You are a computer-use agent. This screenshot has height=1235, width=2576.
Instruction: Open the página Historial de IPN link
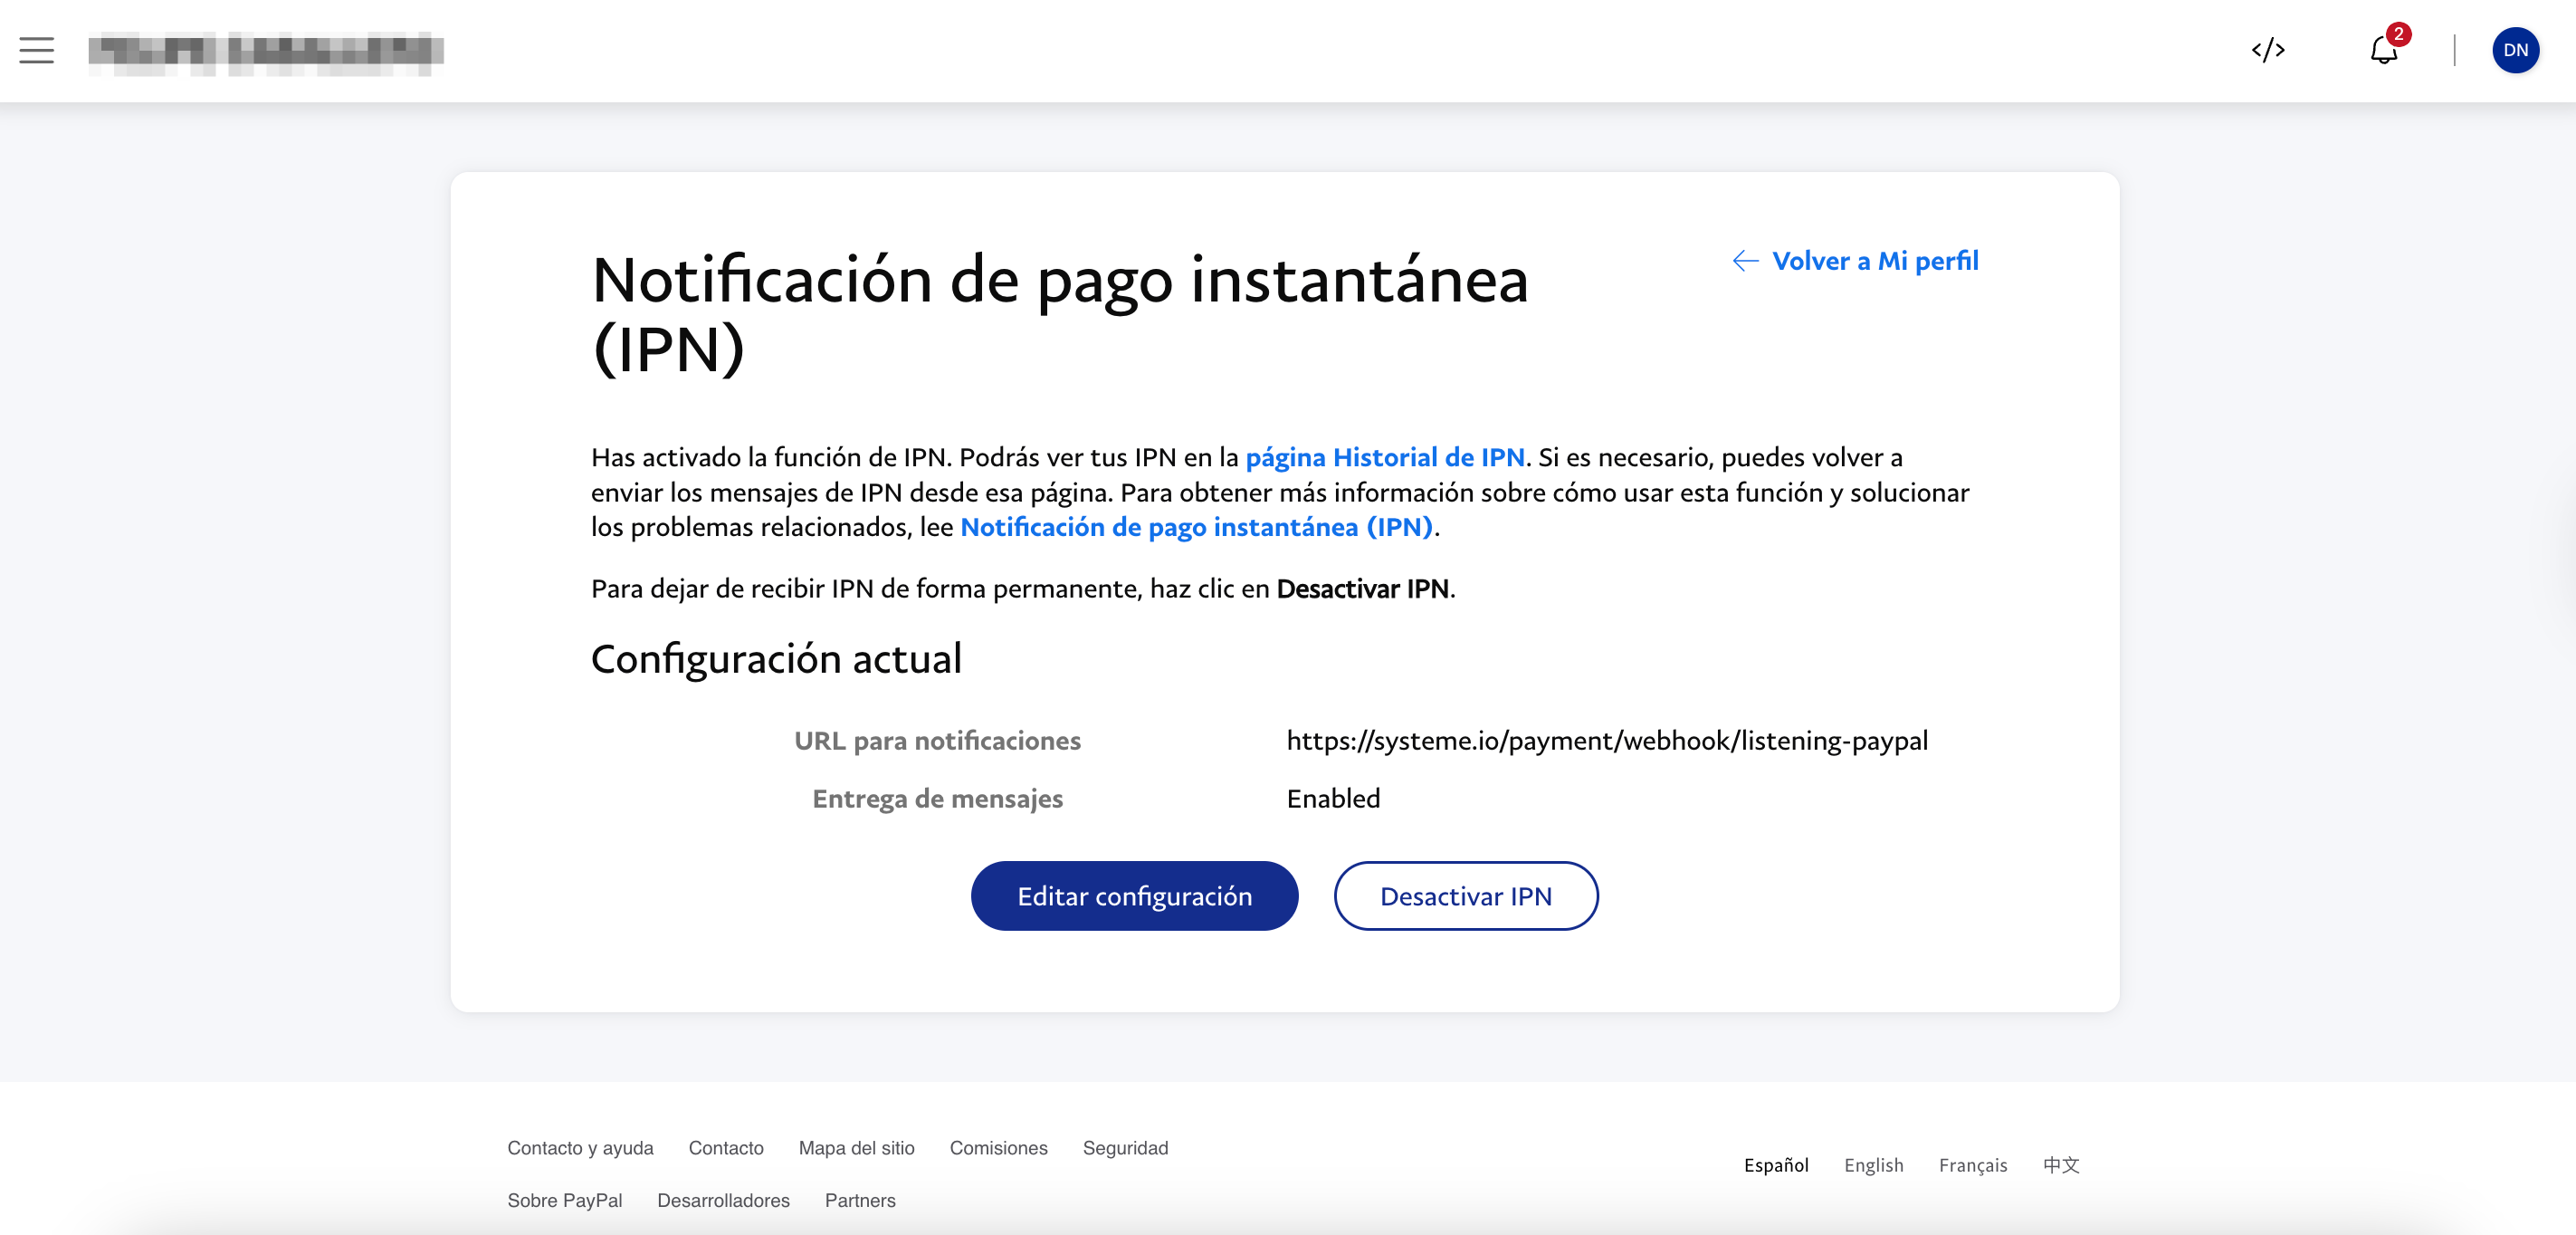coord(1384,457)
